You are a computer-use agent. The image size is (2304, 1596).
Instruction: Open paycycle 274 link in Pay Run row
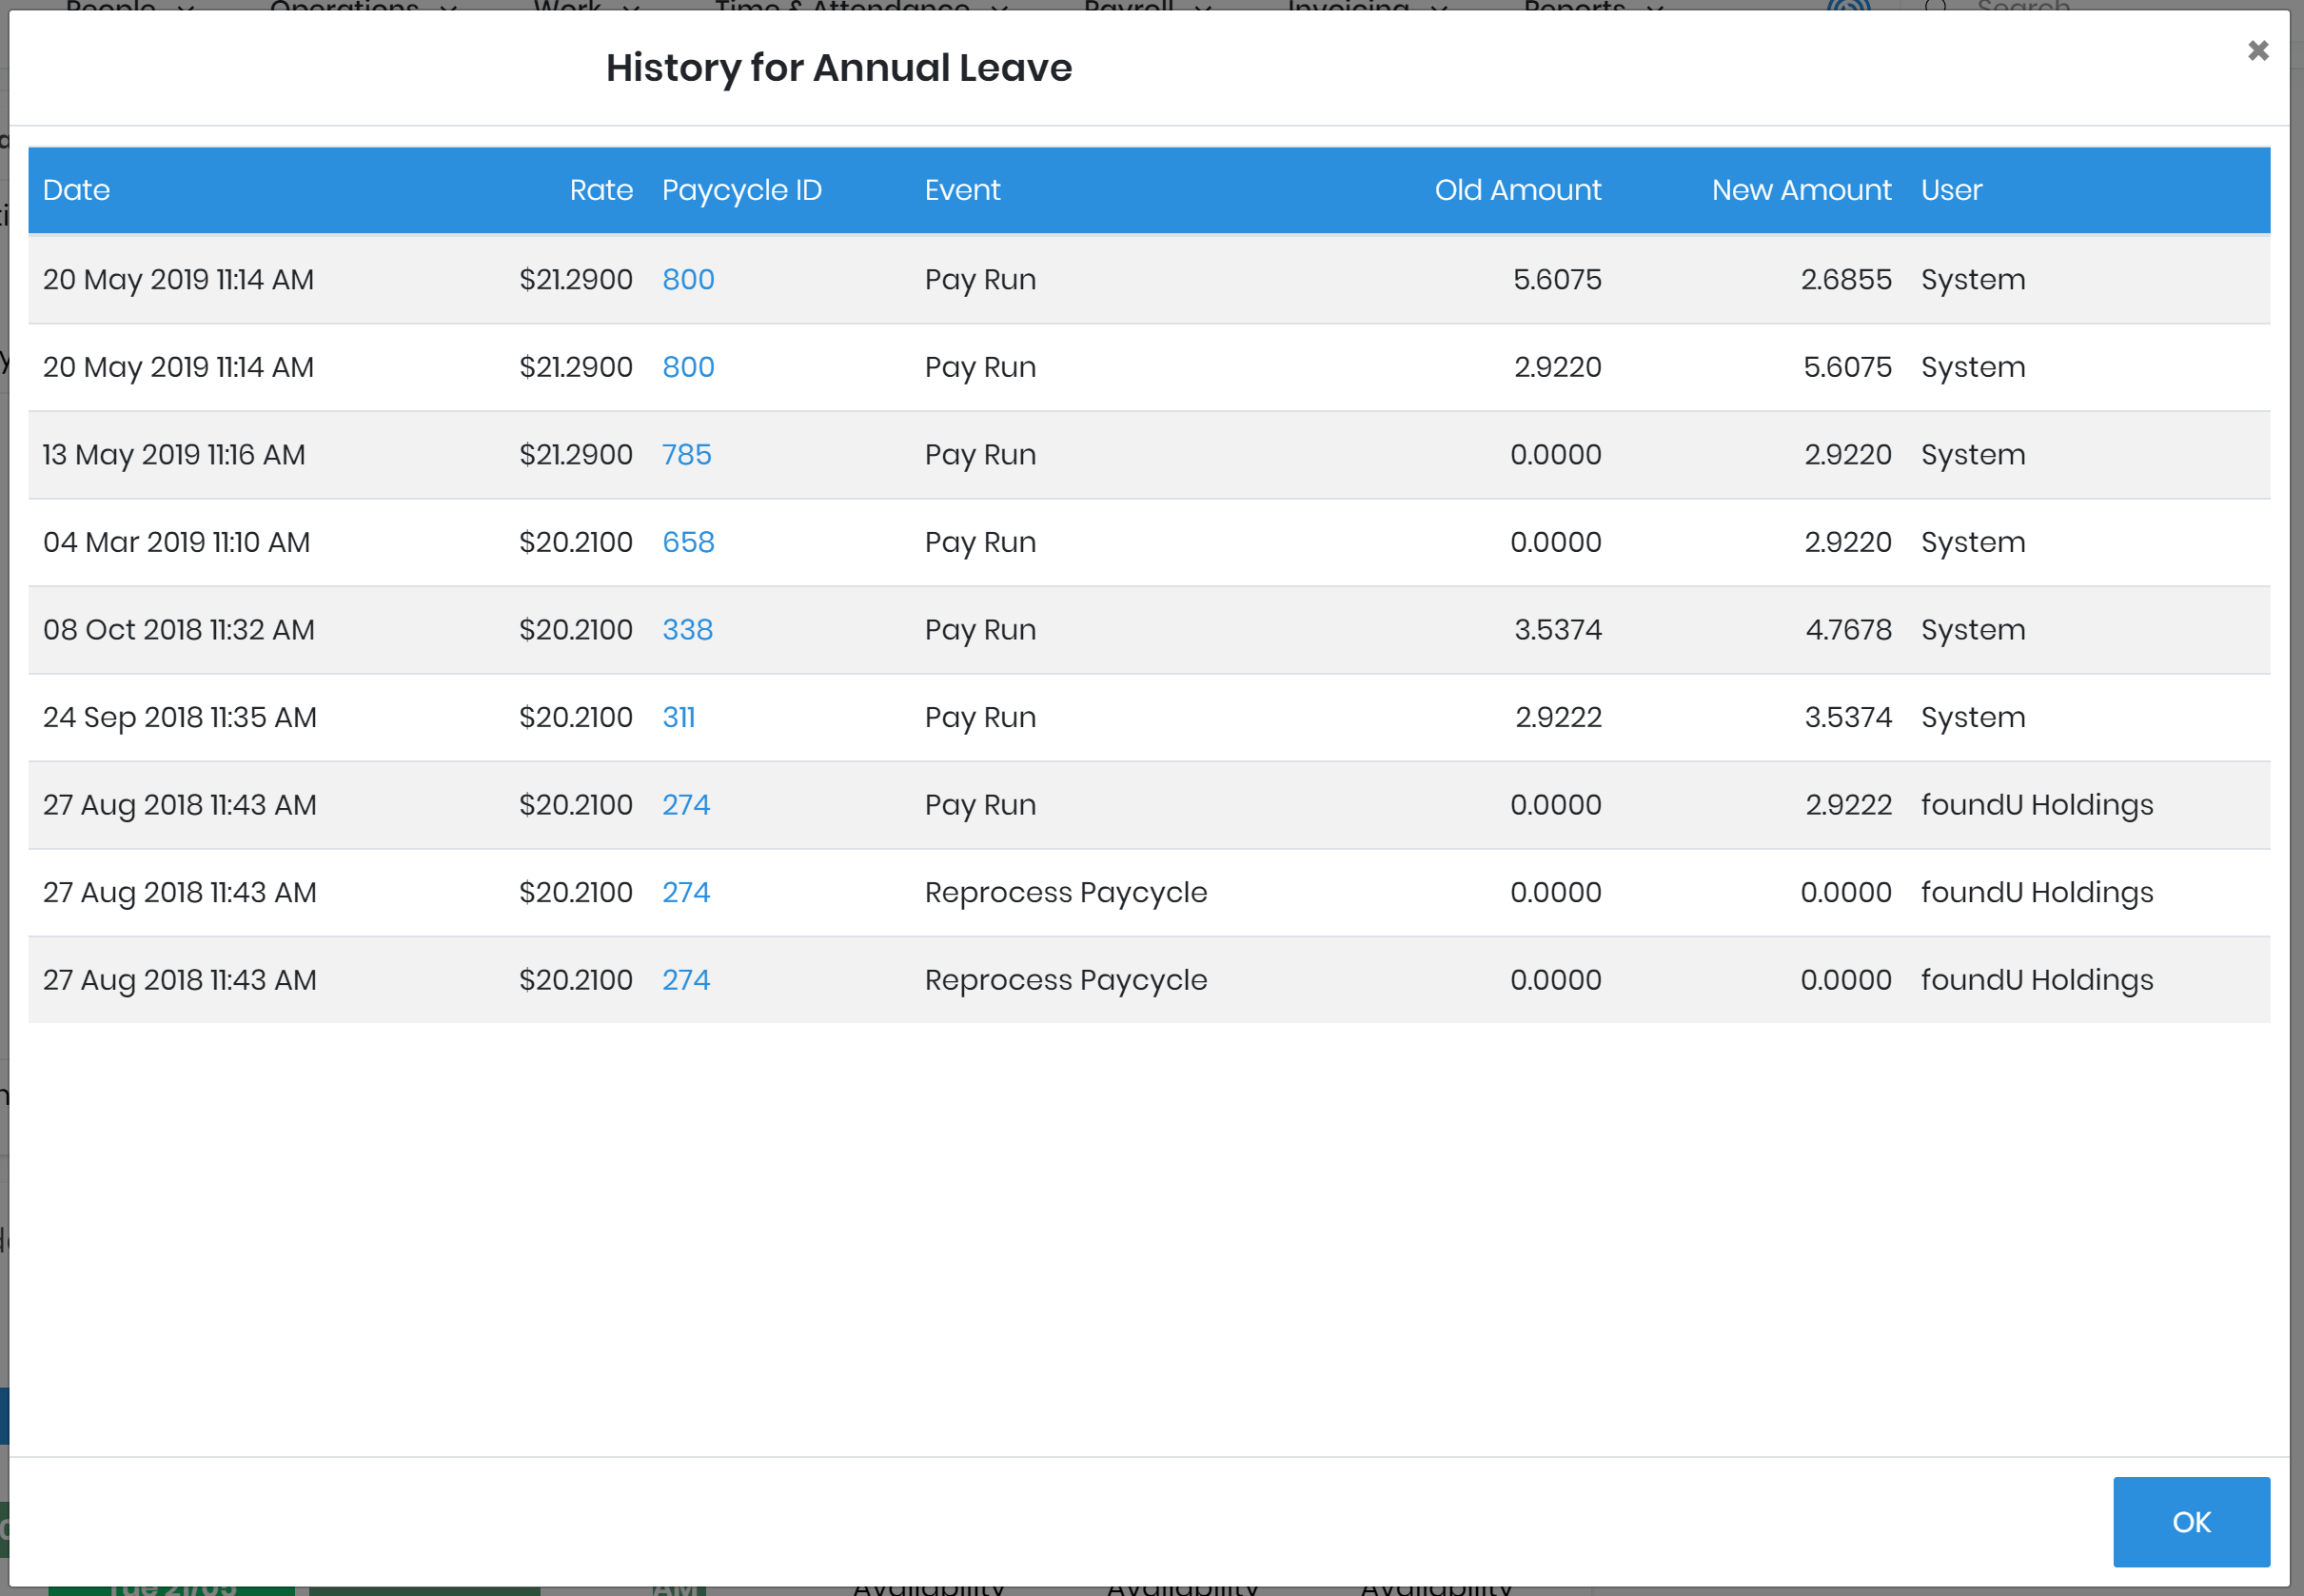[x=686, y=805]
